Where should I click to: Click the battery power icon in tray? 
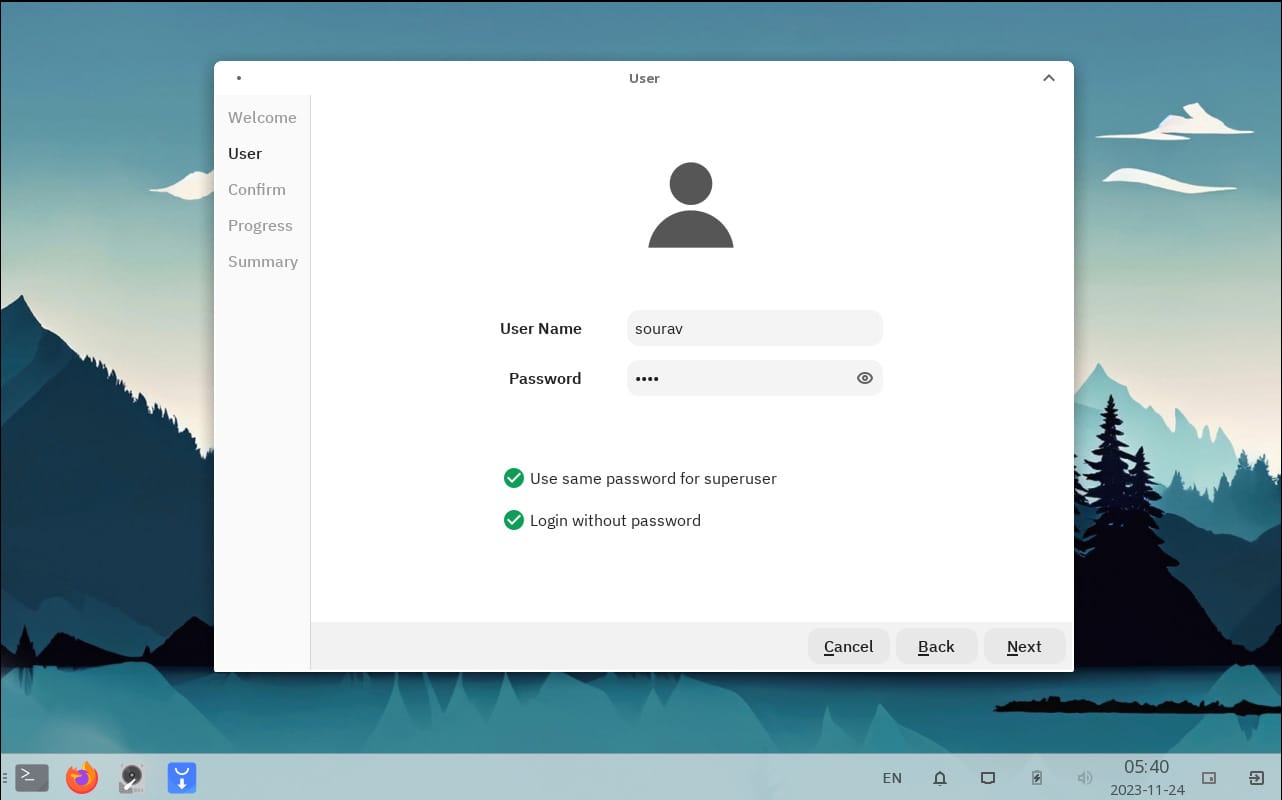[x=1037, y=778]
